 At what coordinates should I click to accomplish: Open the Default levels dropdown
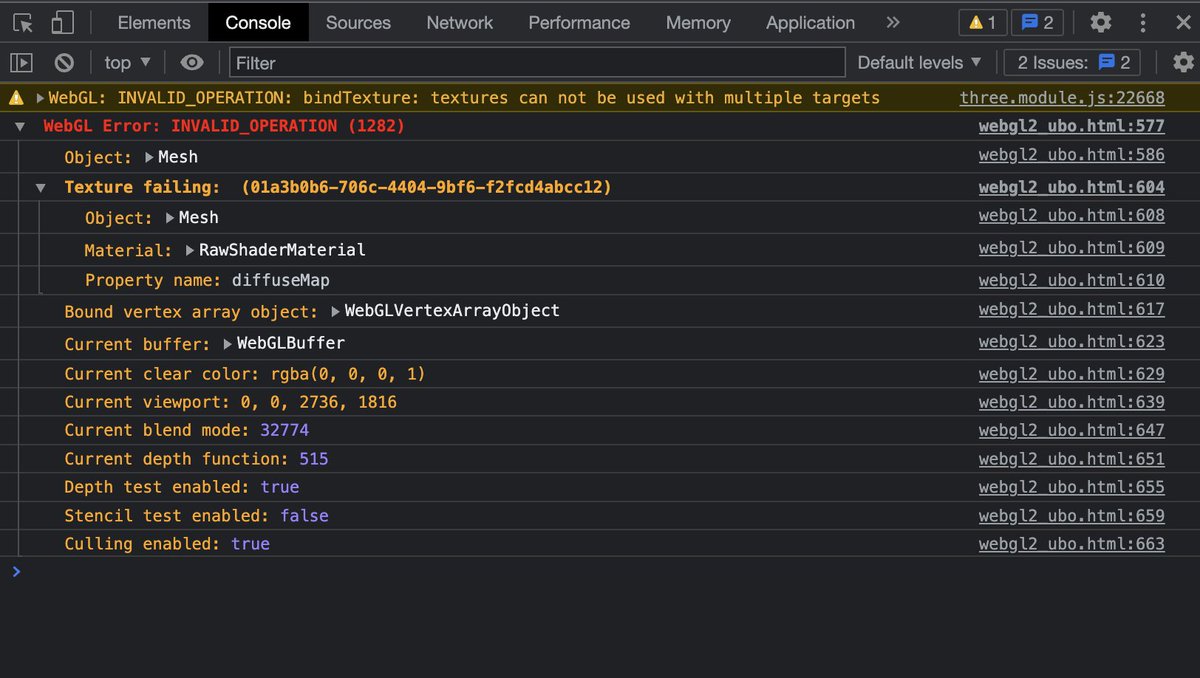[x=919, y=62]
